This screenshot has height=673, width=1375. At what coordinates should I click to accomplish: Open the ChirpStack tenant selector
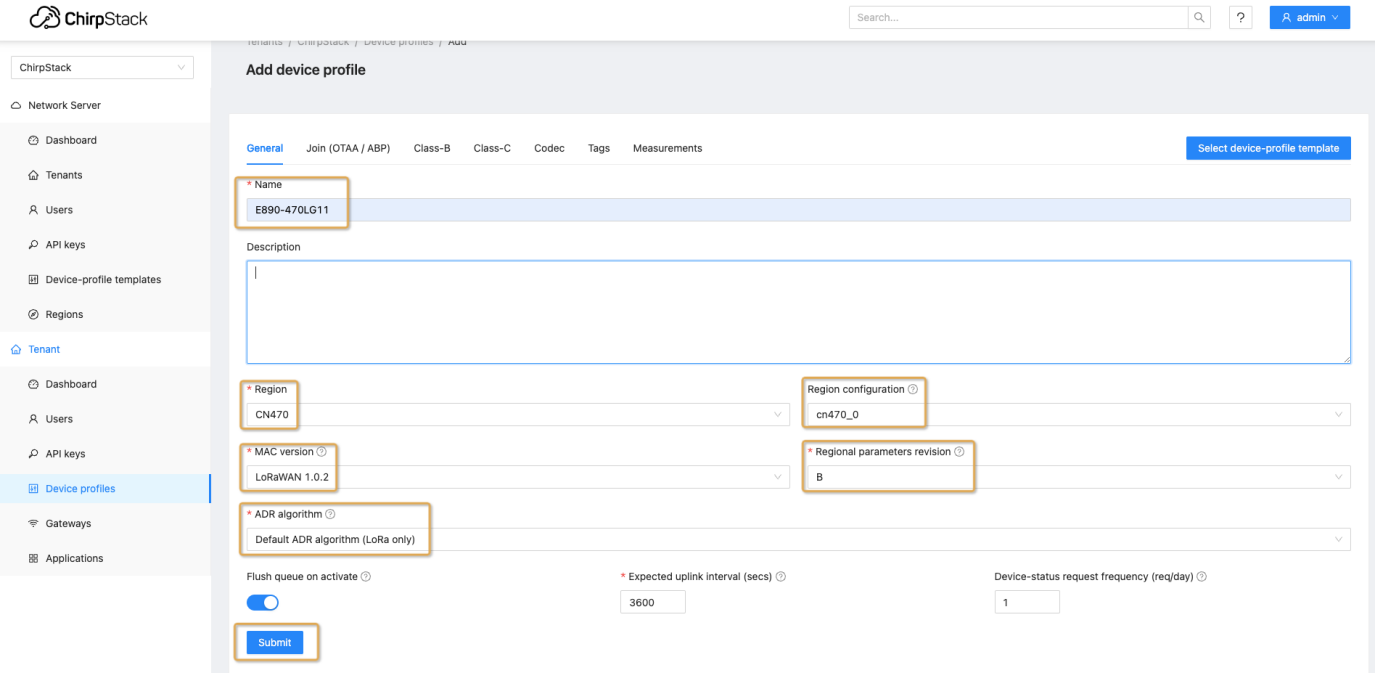tap(102, 68)
